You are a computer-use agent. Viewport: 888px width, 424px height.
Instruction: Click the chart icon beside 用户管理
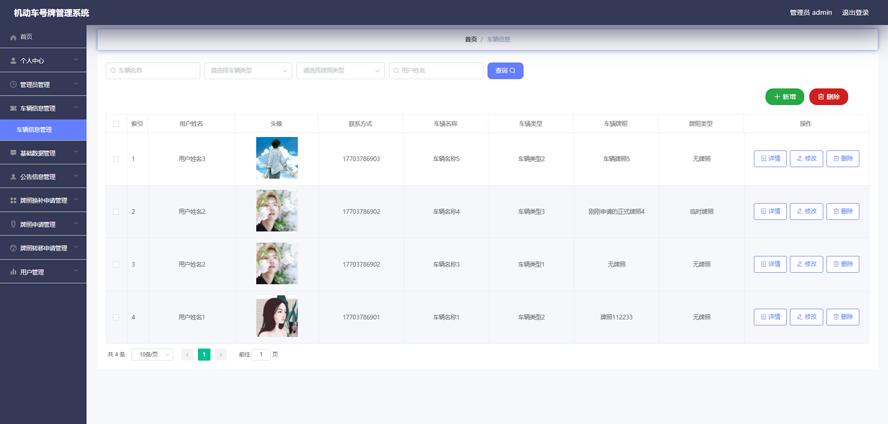13,272
